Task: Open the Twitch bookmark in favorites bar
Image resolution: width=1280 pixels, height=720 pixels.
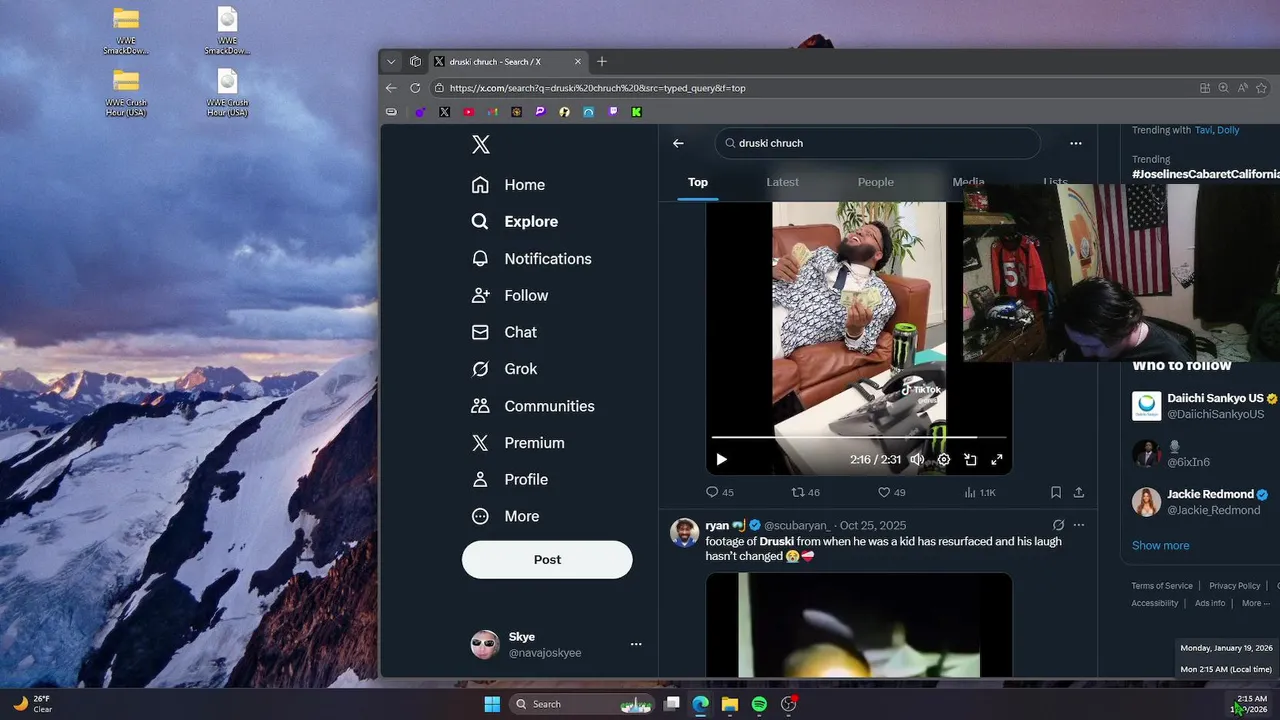Action: pyautogui.click(x=613, y=112)
